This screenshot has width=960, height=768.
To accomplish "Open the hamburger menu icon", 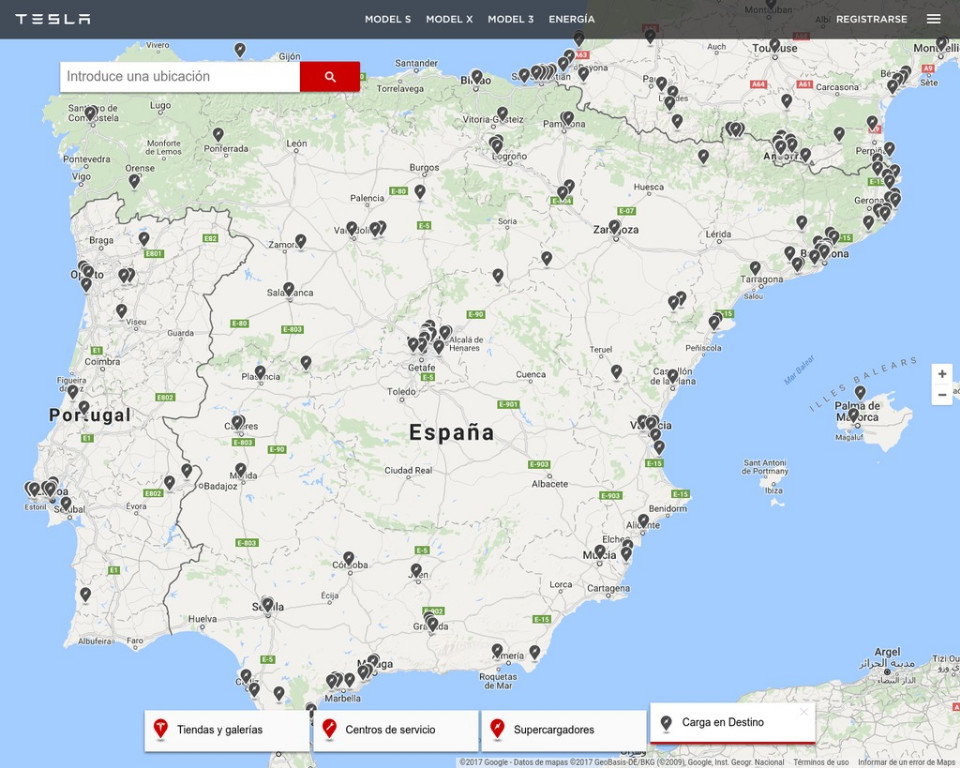I will pos(933,19).
